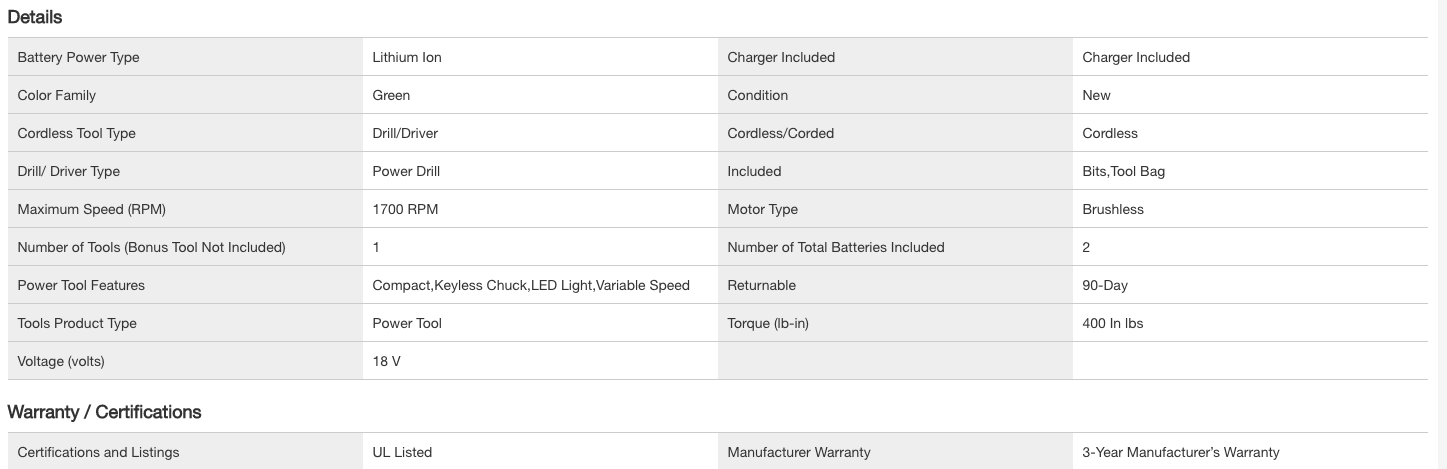Select the Color Family Green value
Image resolution: width=1447 pixels, height=469 pixels.
click(391, 95)
